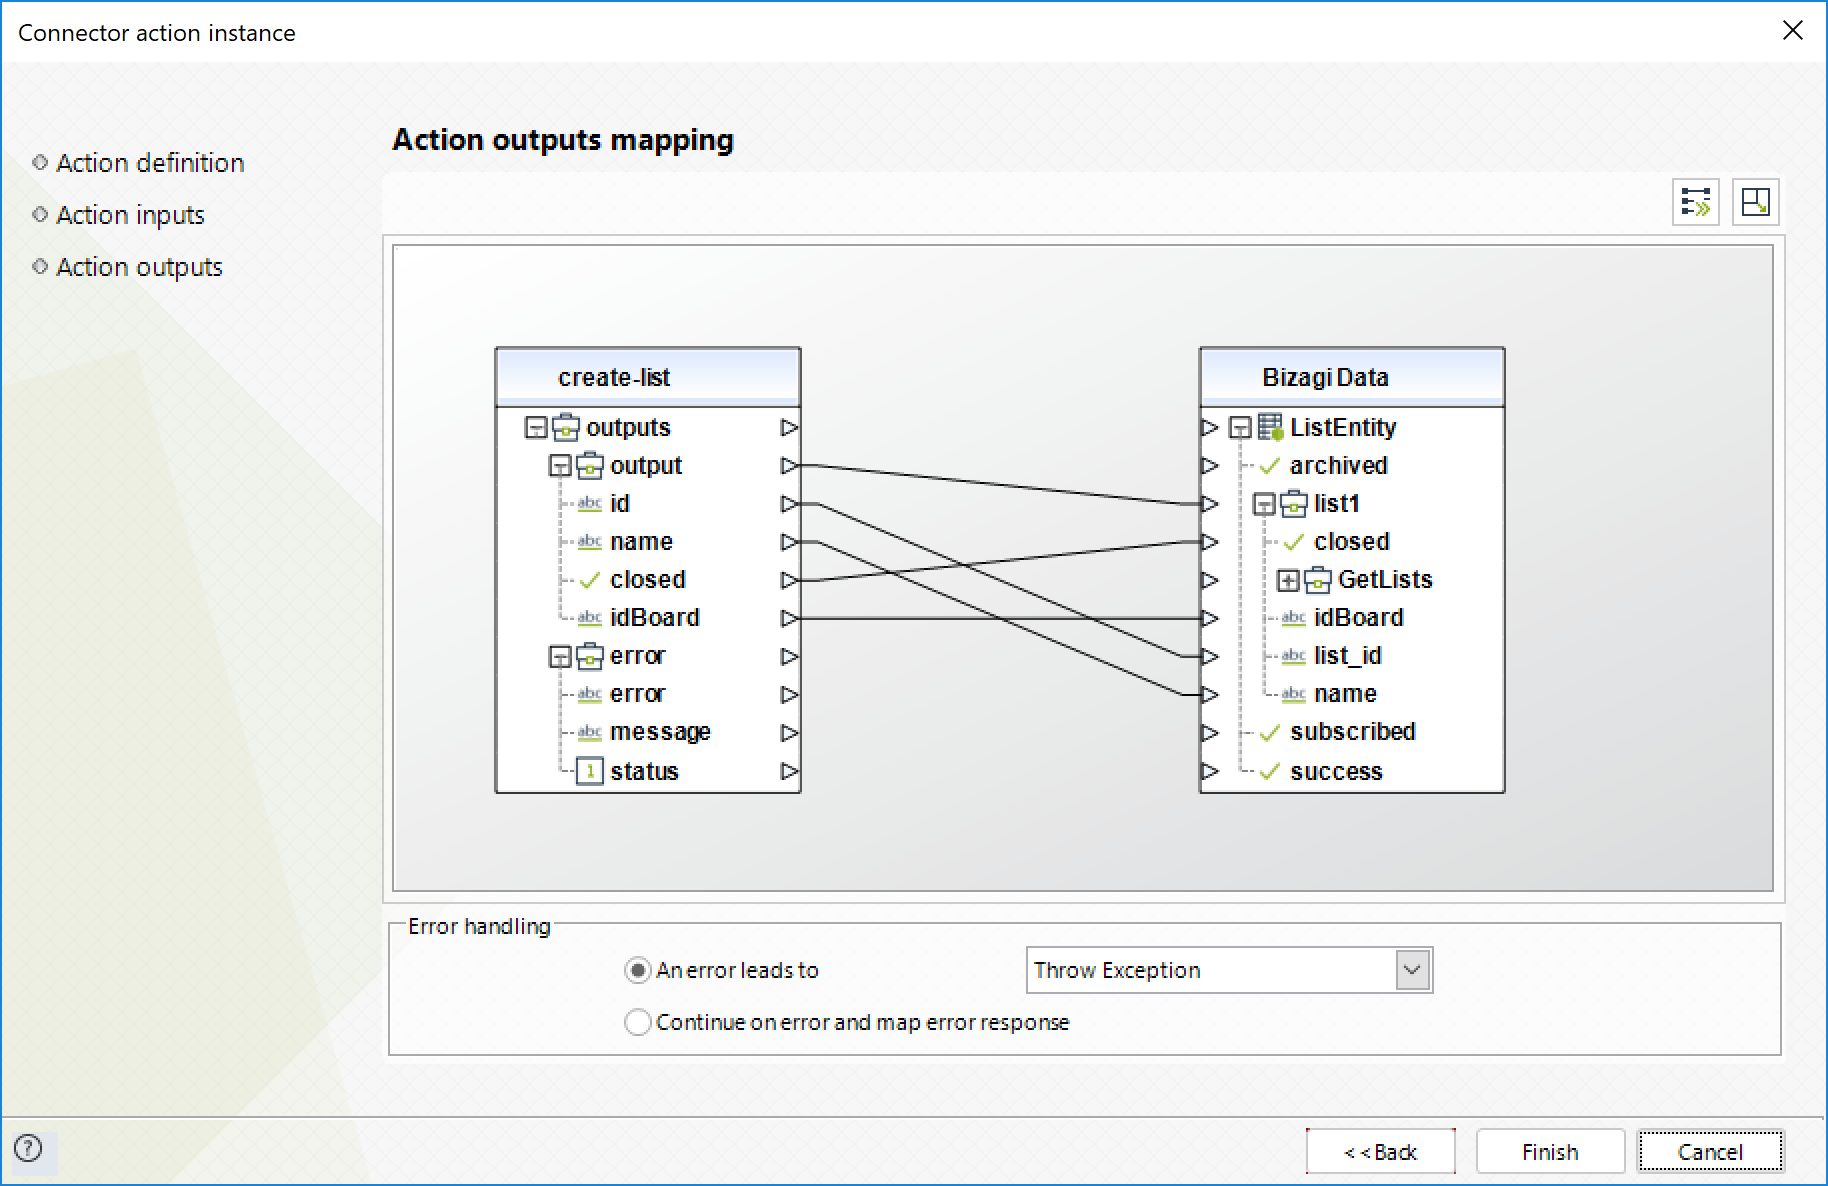The image size is (1828, 1186).
Task: Click the output arrow beside idBoard in create-list
Action: pyautogui.click(x=789, y=618)
